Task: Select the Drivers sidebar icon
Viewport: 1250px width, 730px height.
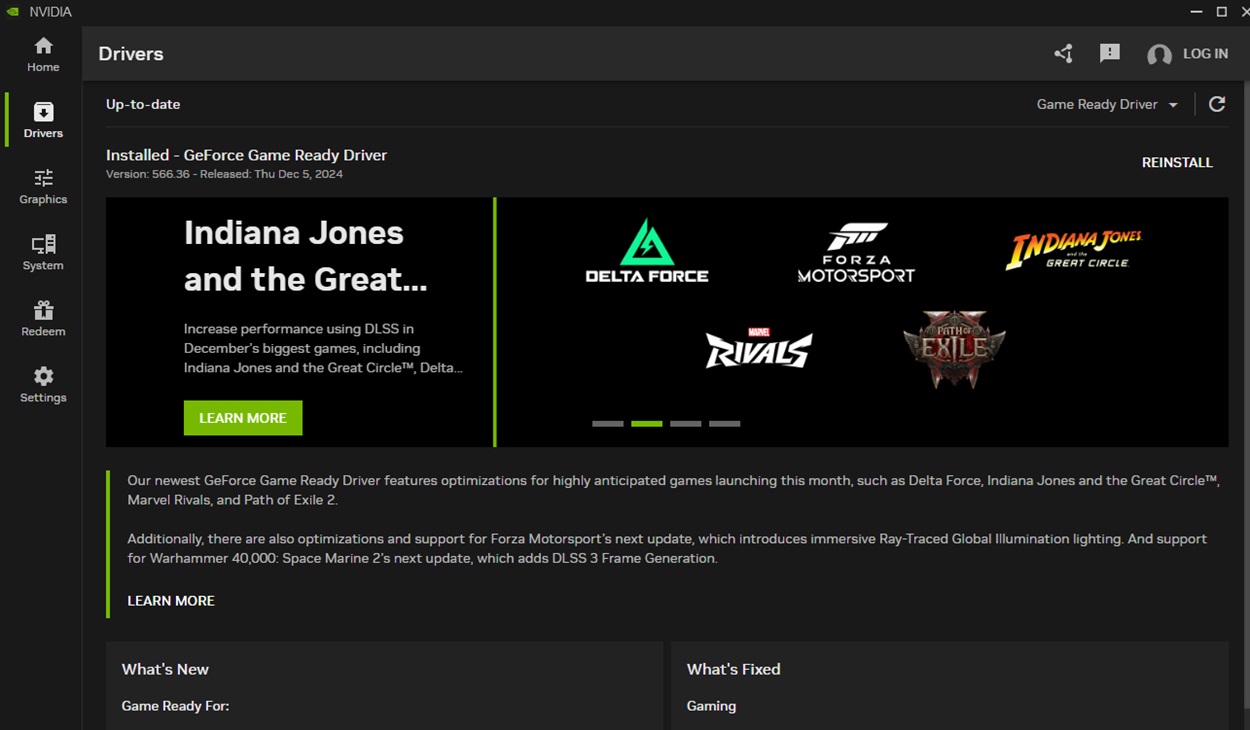Action: pyautogui.click(x=43, y=120)
